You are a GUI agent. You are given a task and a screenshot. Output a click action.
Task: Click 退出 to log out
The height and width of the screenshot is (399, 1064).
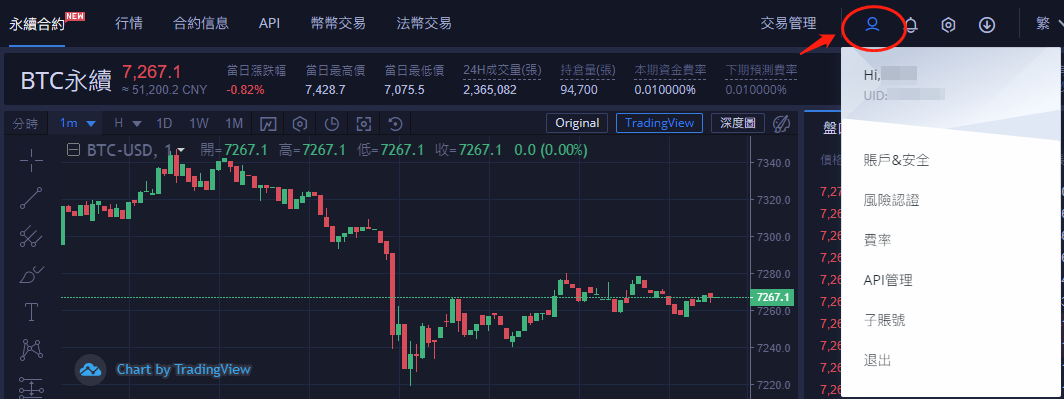click(877, 360)
